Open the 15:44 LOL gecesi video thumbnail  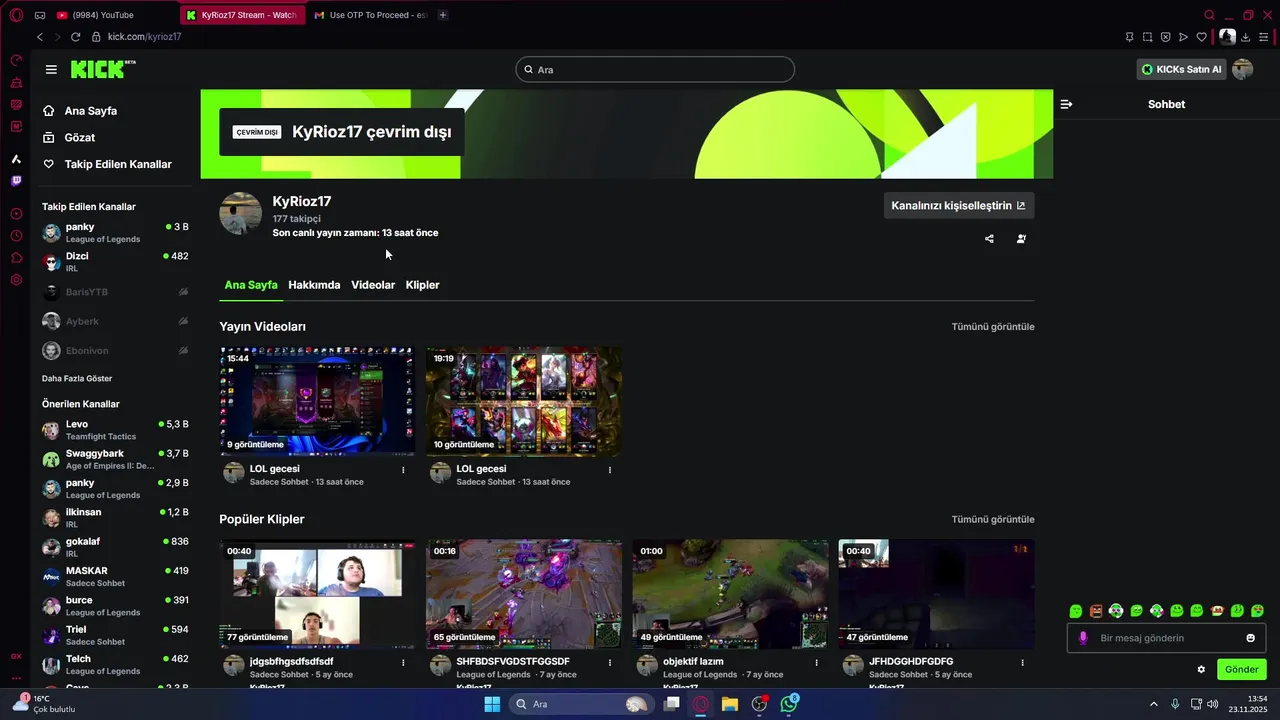(317, 401)
